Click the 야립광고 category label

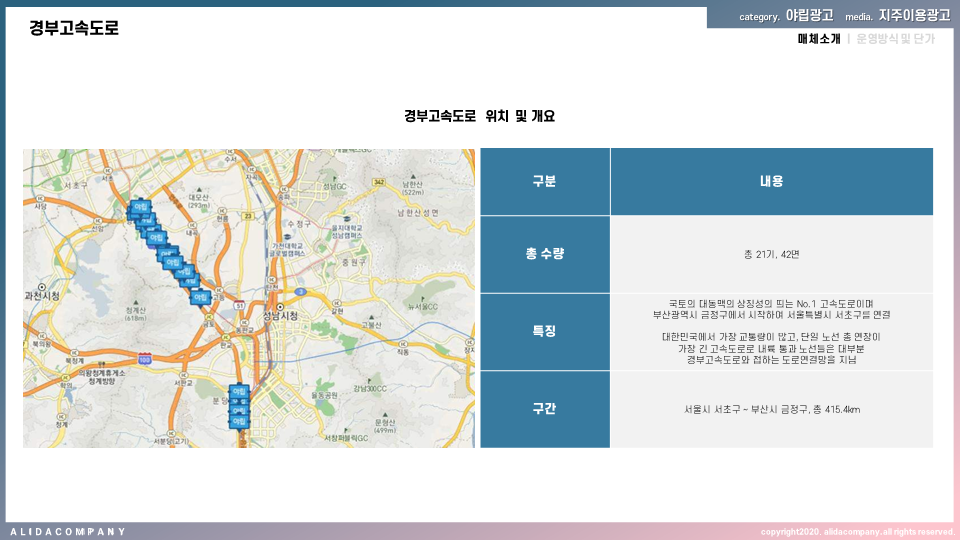tap(809, 16)
